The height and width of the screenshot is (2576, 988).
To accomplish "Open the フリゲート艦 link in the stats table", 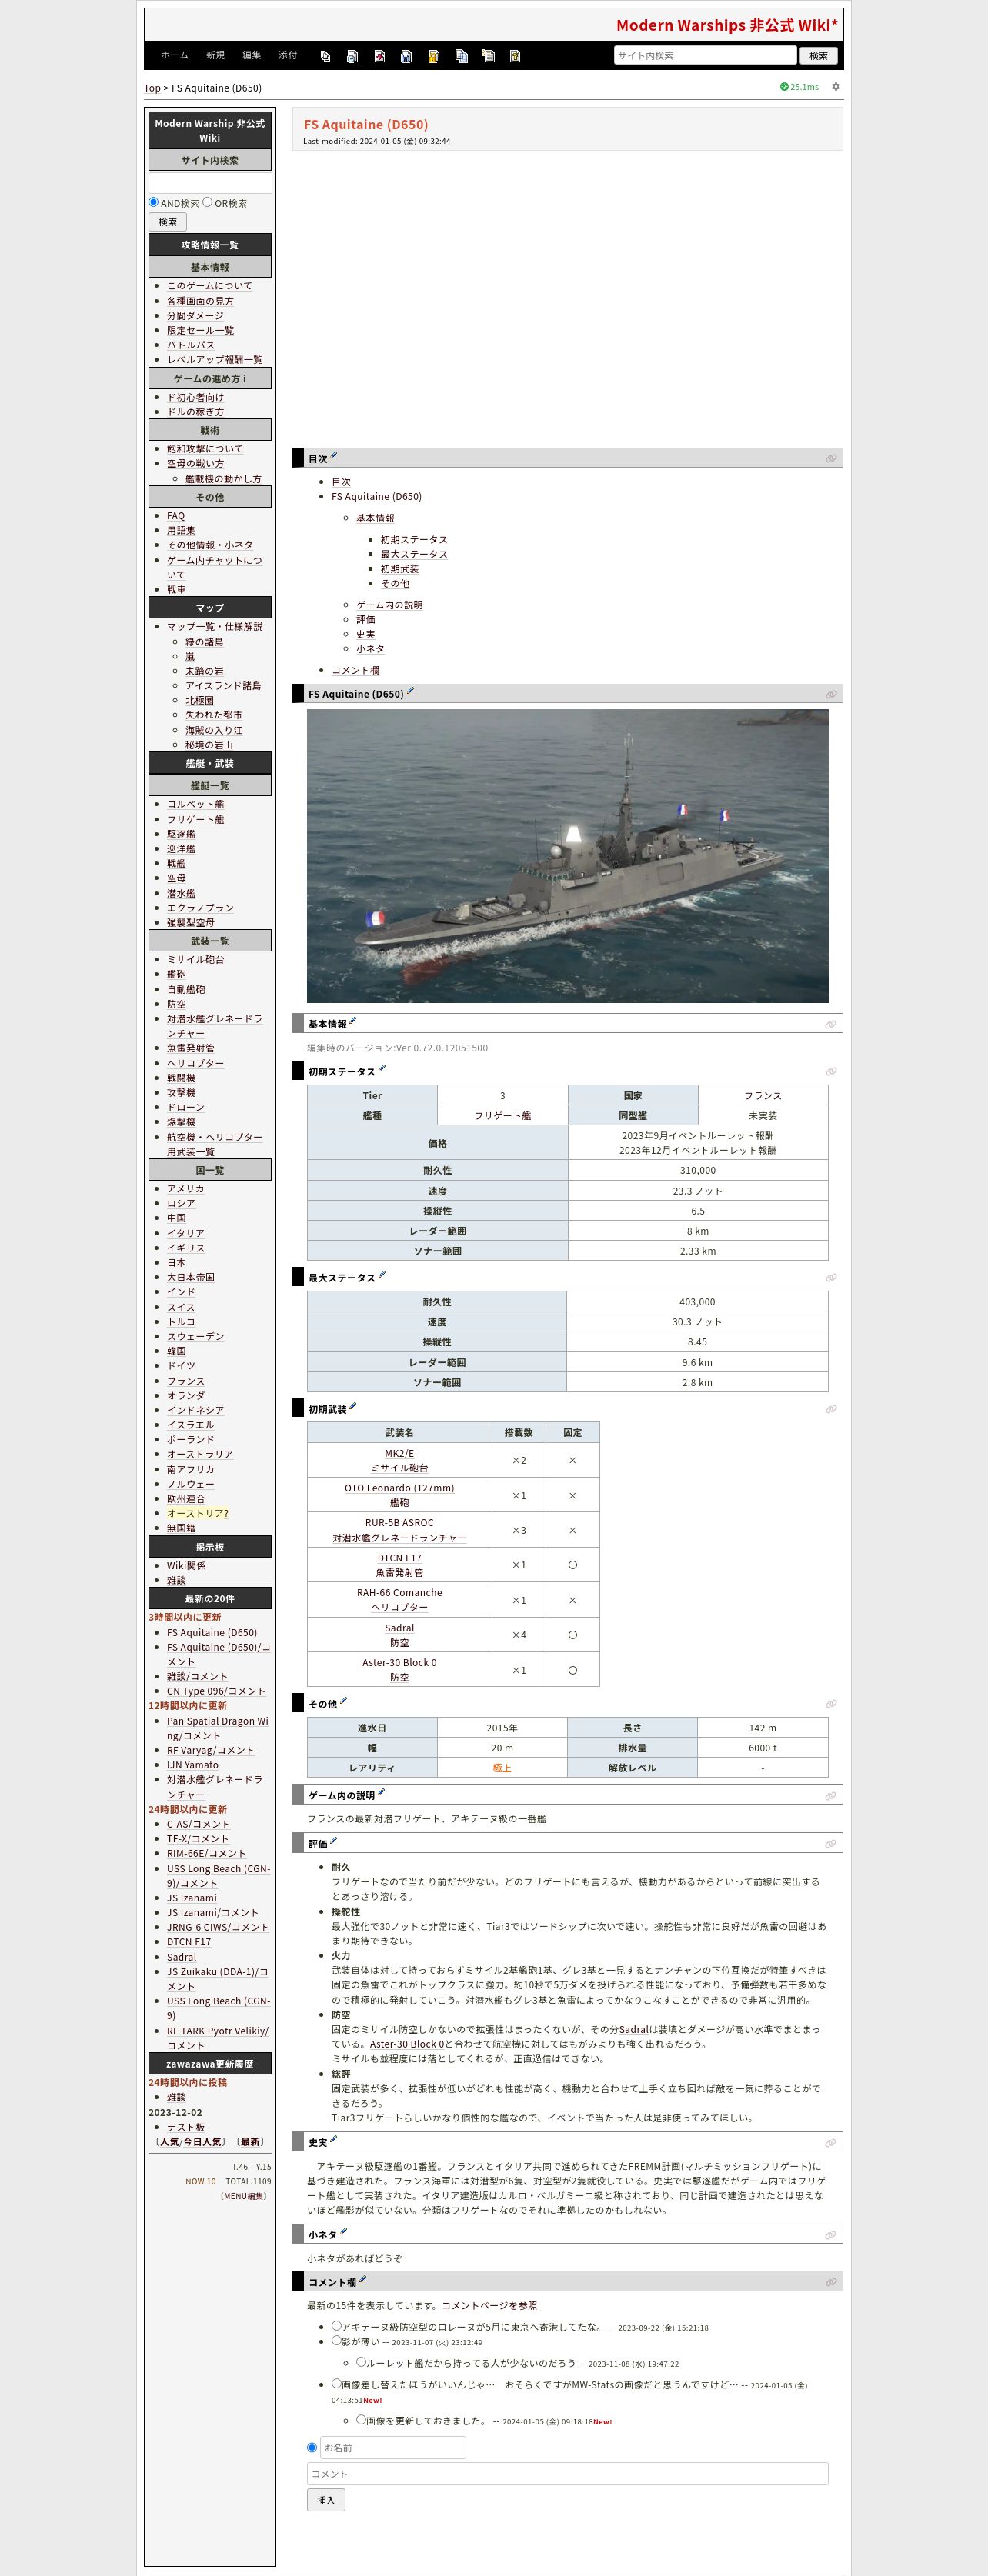I will 502,1115.
